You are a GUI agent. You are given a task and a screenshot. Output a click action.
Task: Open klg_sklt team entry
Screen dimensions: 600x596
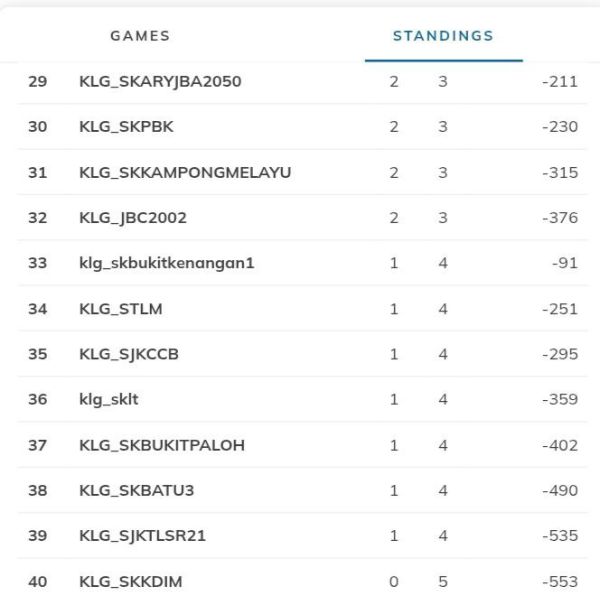[x=108, y=399]
